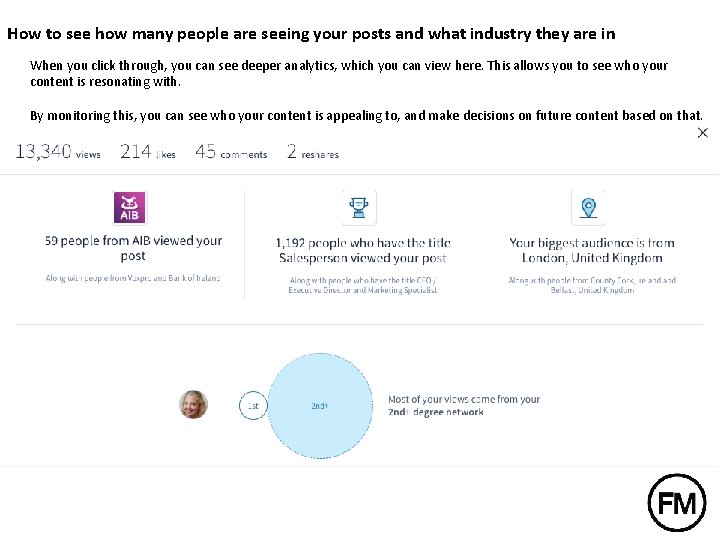Select the 1st degree network circle
The image size is (720, 540).
tap(253, 406)
